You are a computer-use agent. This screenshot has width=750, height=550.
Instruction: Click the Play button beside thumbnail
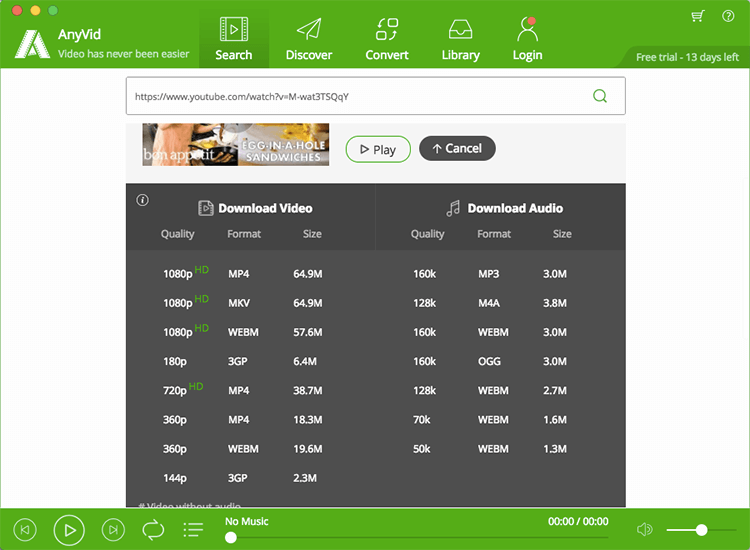pos(378,149)
